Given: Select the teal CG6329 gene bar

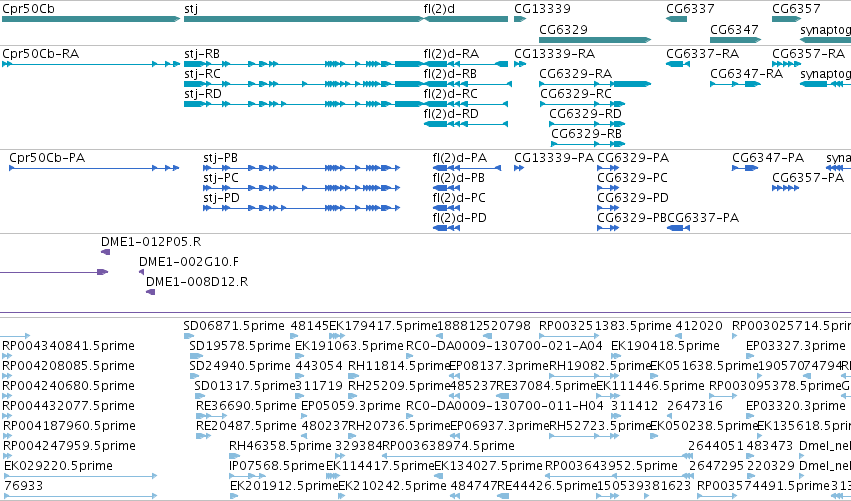Looking at the screenshot, I should (595, 40).
